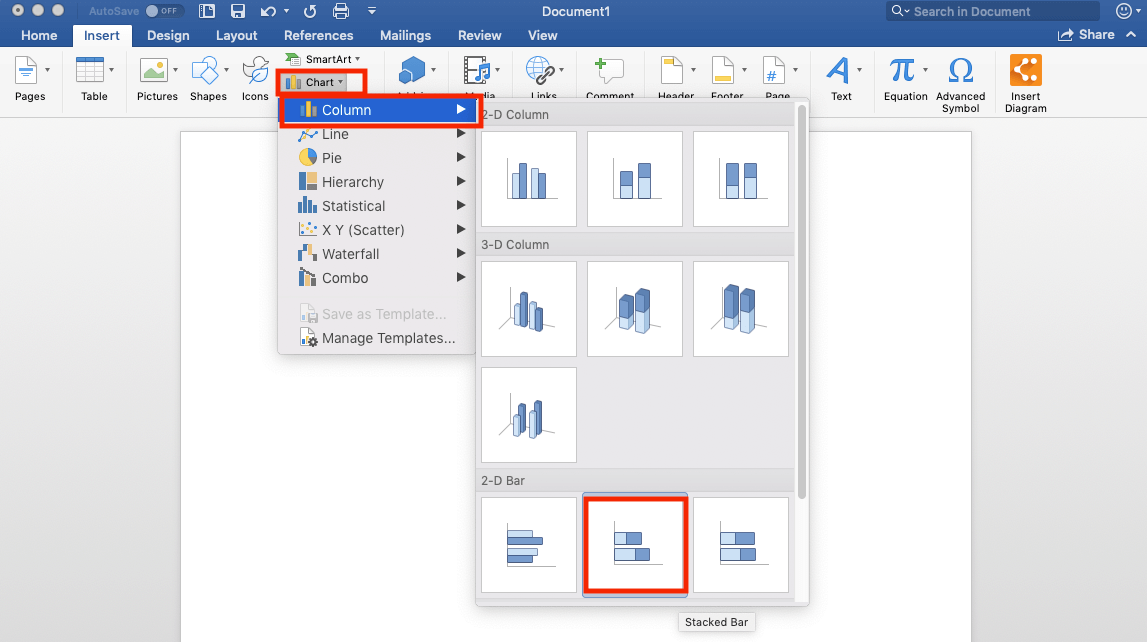Select X Y (Scatter) chart type

point(379,230)
